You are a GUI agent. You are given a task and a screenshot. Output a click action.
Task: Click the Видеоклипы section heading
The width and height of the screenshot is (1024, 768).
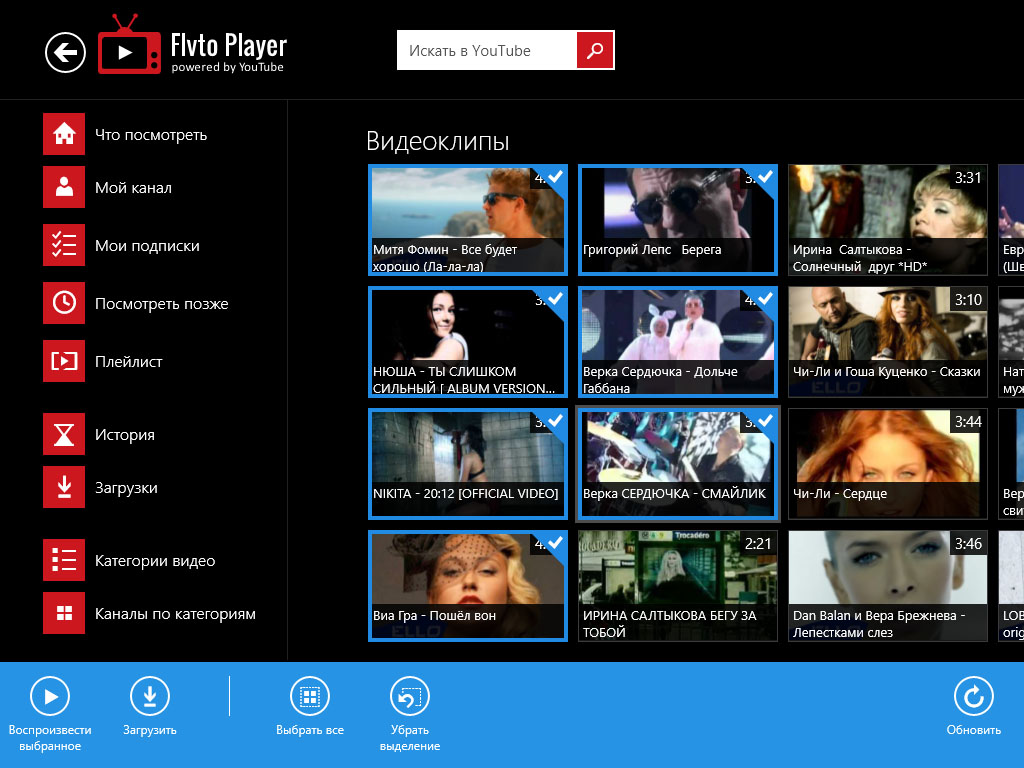click(x=438, y=141)
